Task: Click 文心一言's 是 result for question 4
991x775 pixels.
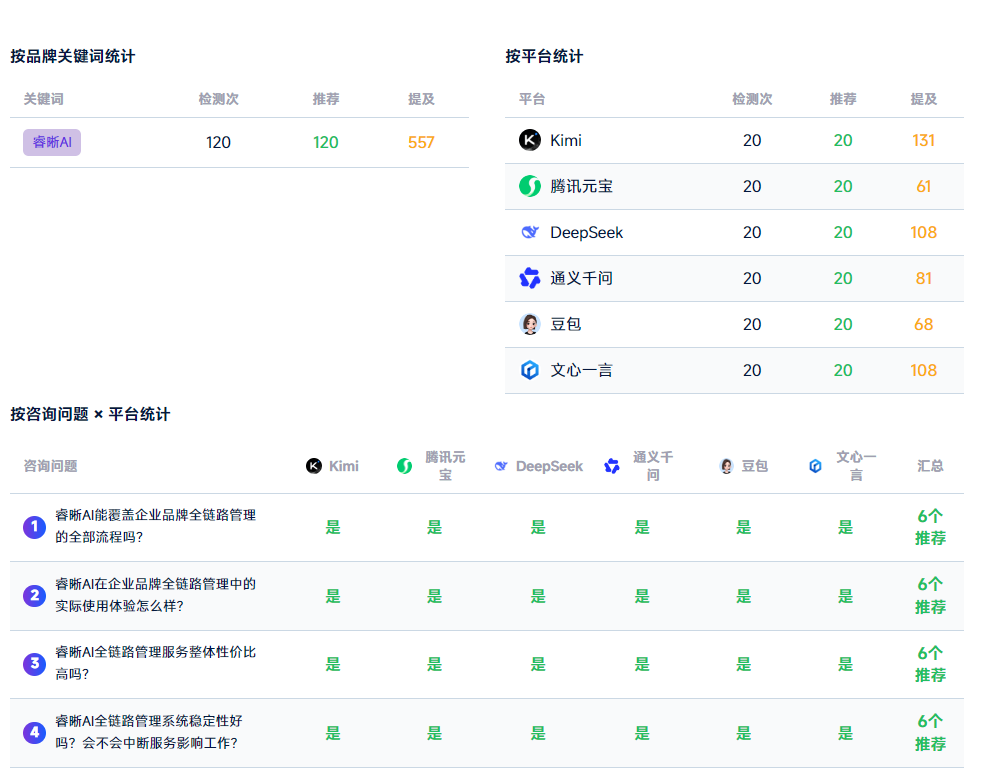Action: (846, 733)
